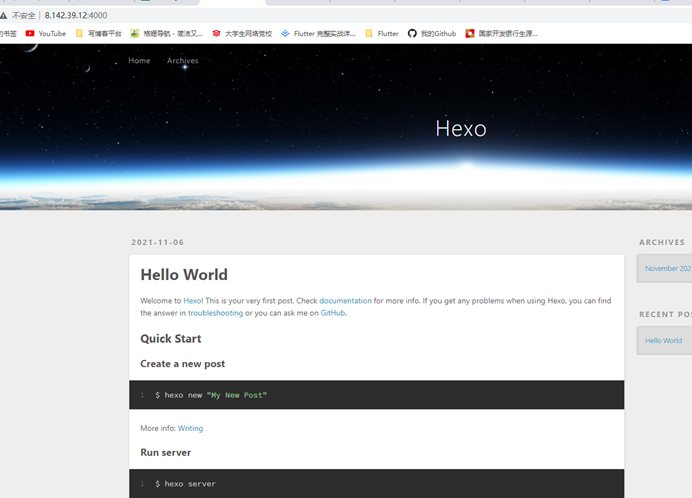This screenshot has width=692, height=498.
Task: Click the Create a new post heading
Action: (x=183, y=364)
